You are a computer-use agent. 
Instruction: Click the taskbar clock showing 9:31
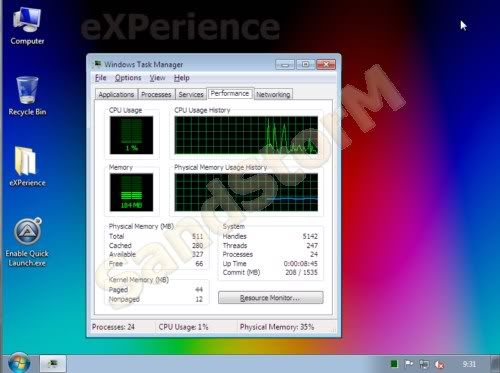coord(469,364)
